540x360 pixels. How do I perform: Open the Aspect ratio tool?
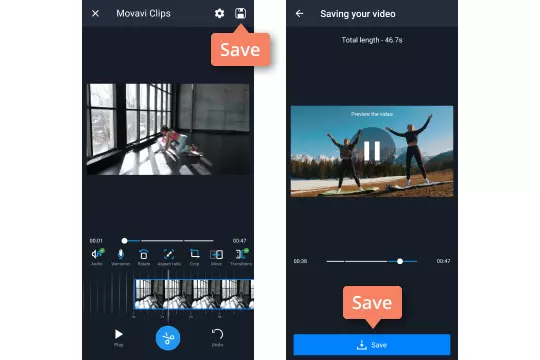[169, 257]
